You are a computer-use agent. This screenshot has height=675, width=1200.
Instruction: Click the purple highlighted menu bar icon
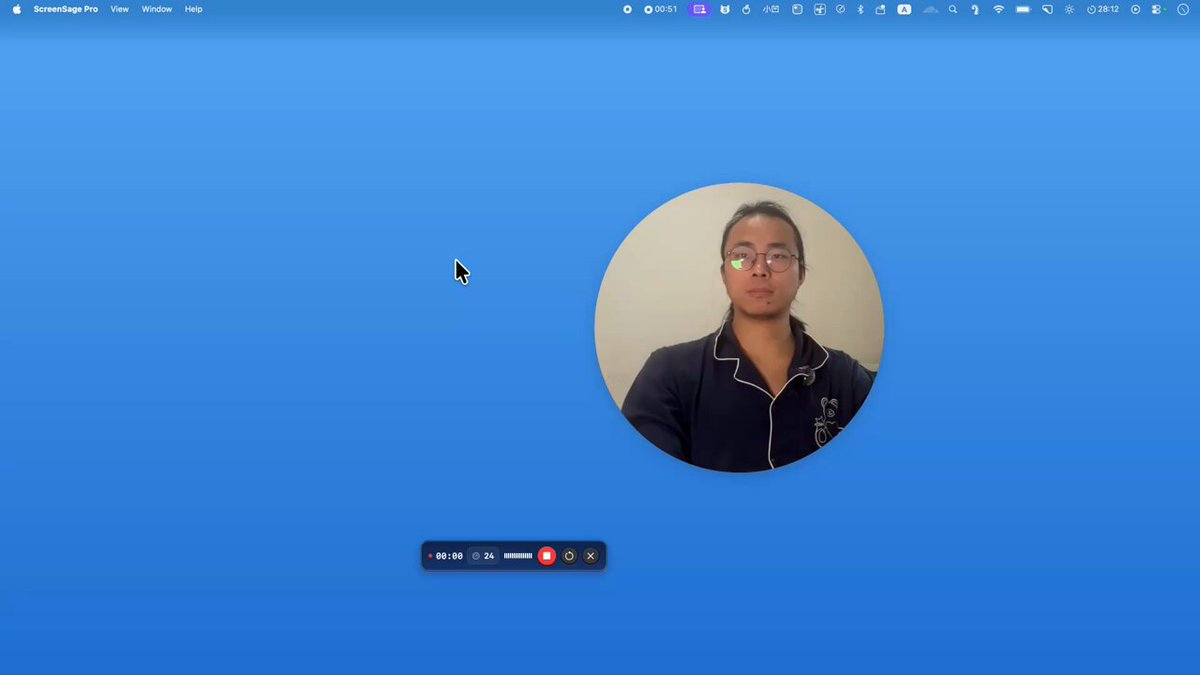[x=699, y=9]
